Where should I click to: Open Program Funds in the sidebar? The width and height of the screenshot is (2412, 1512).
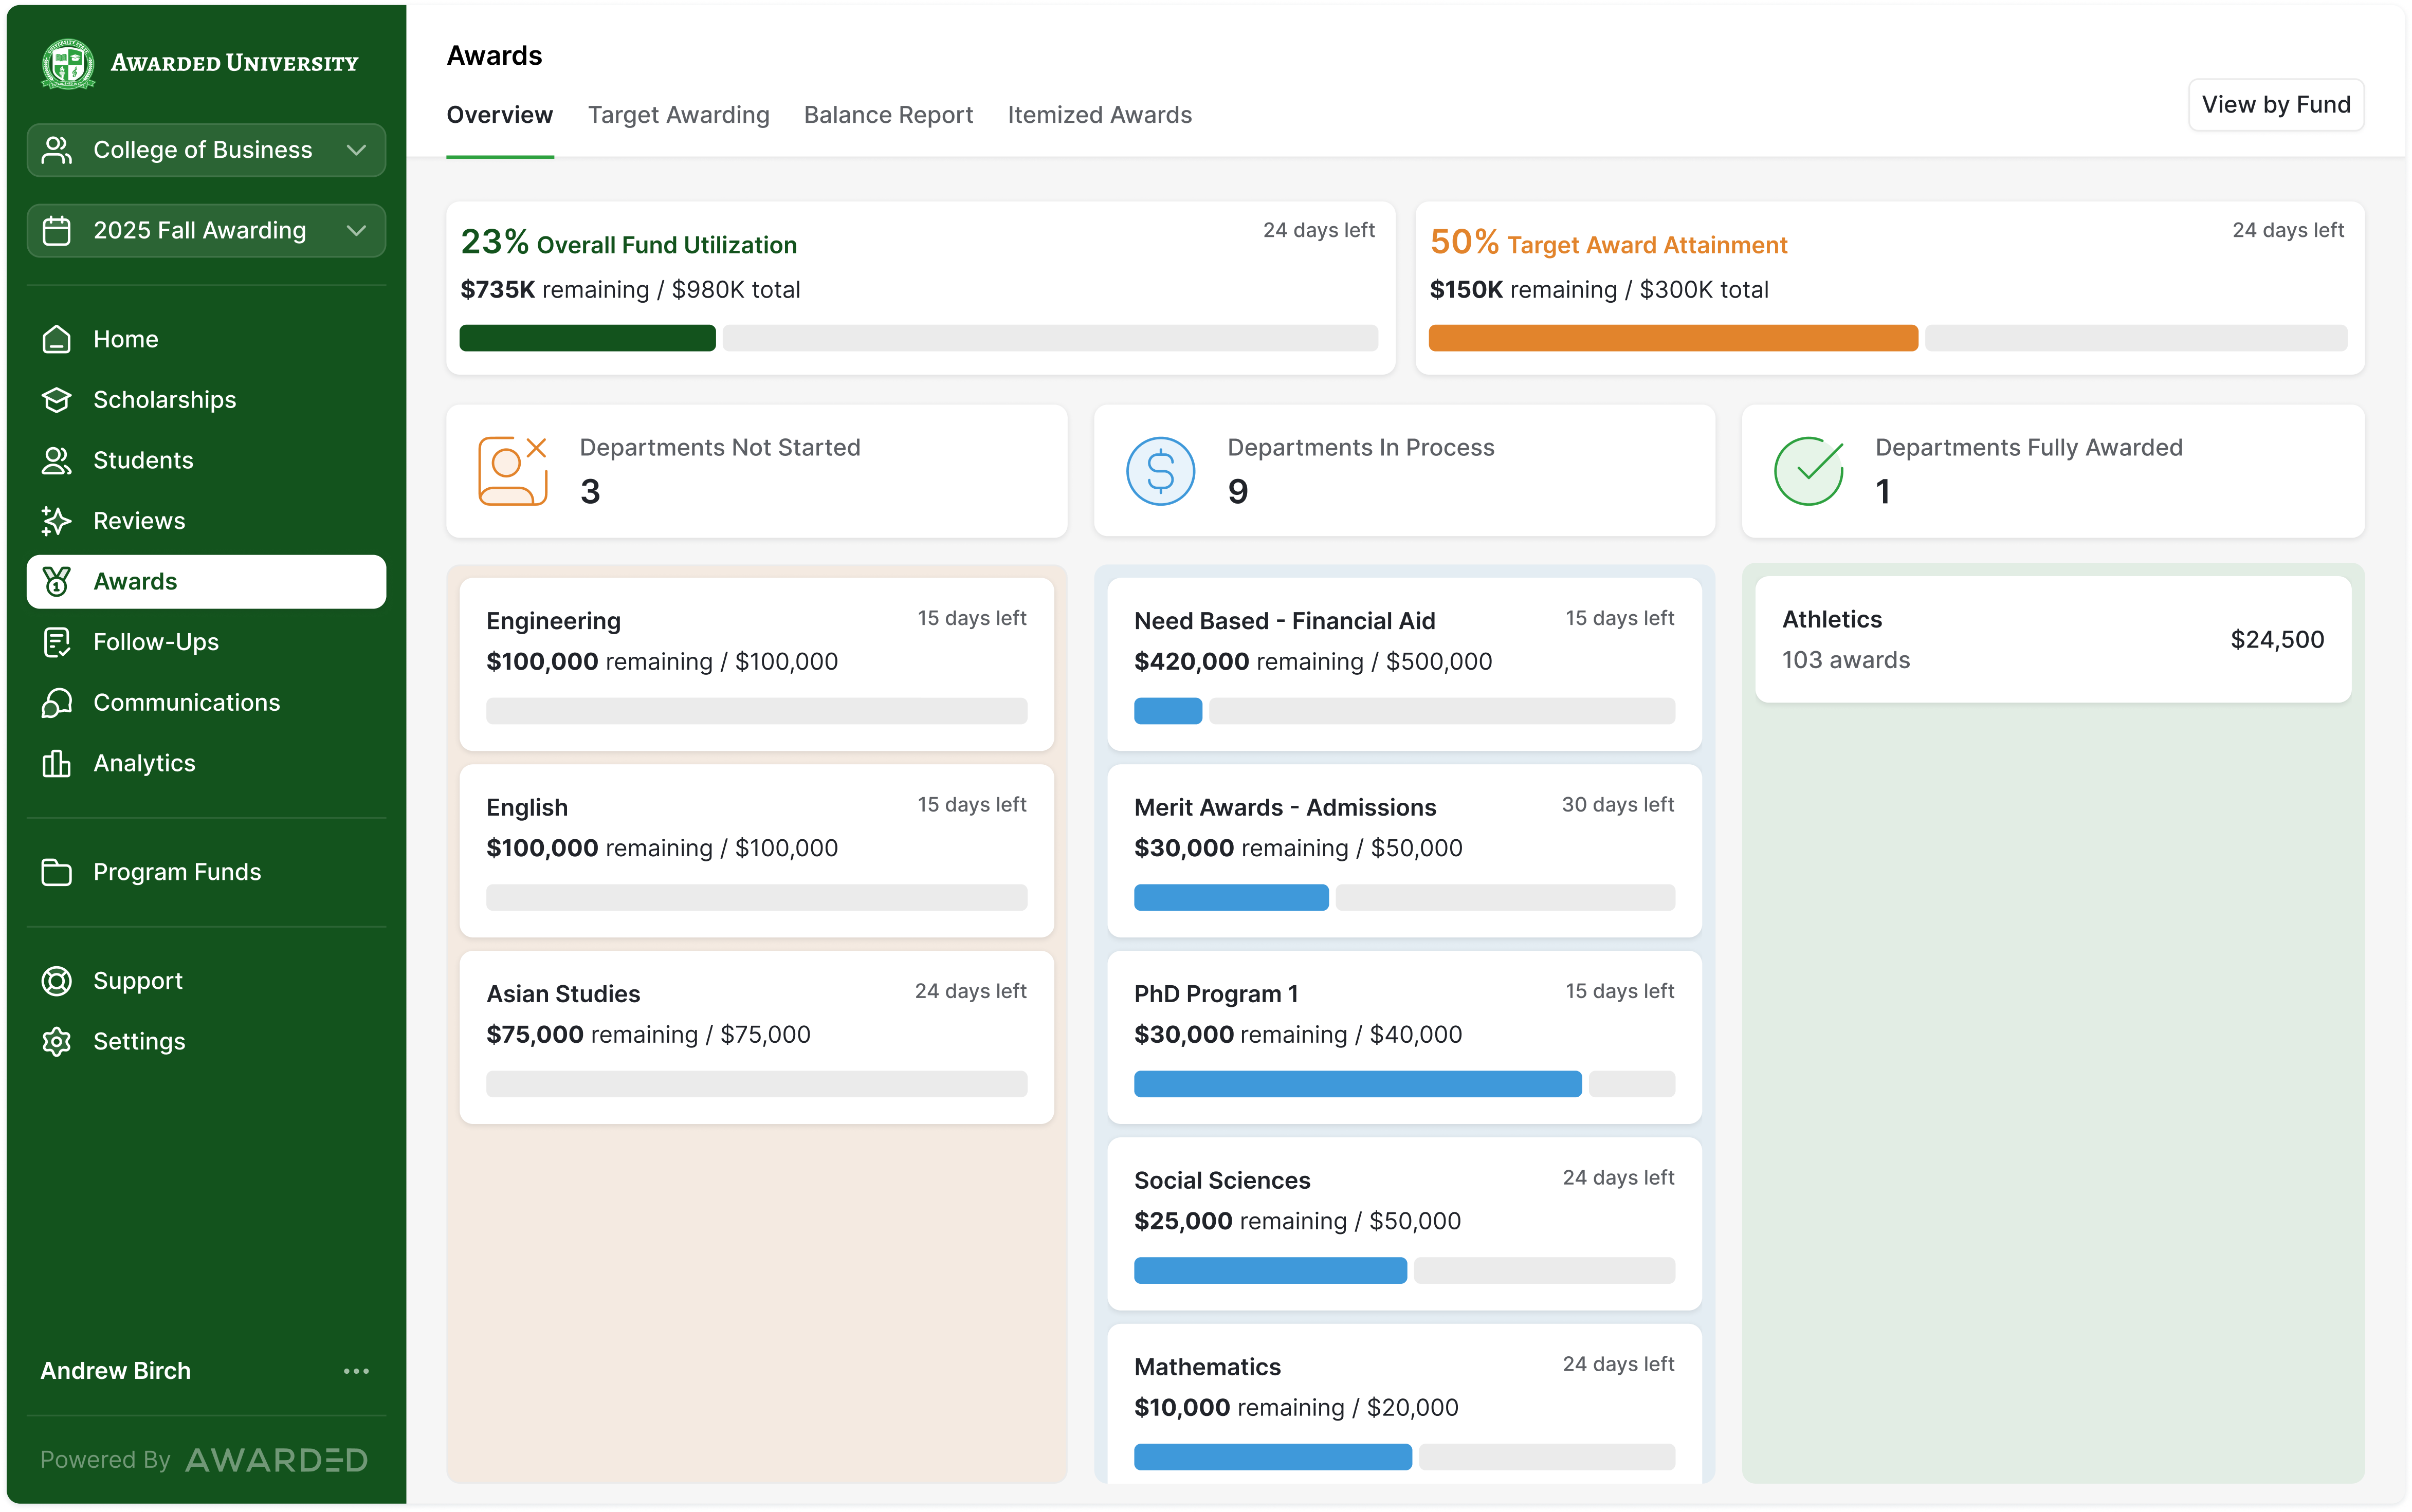[206, 872]
